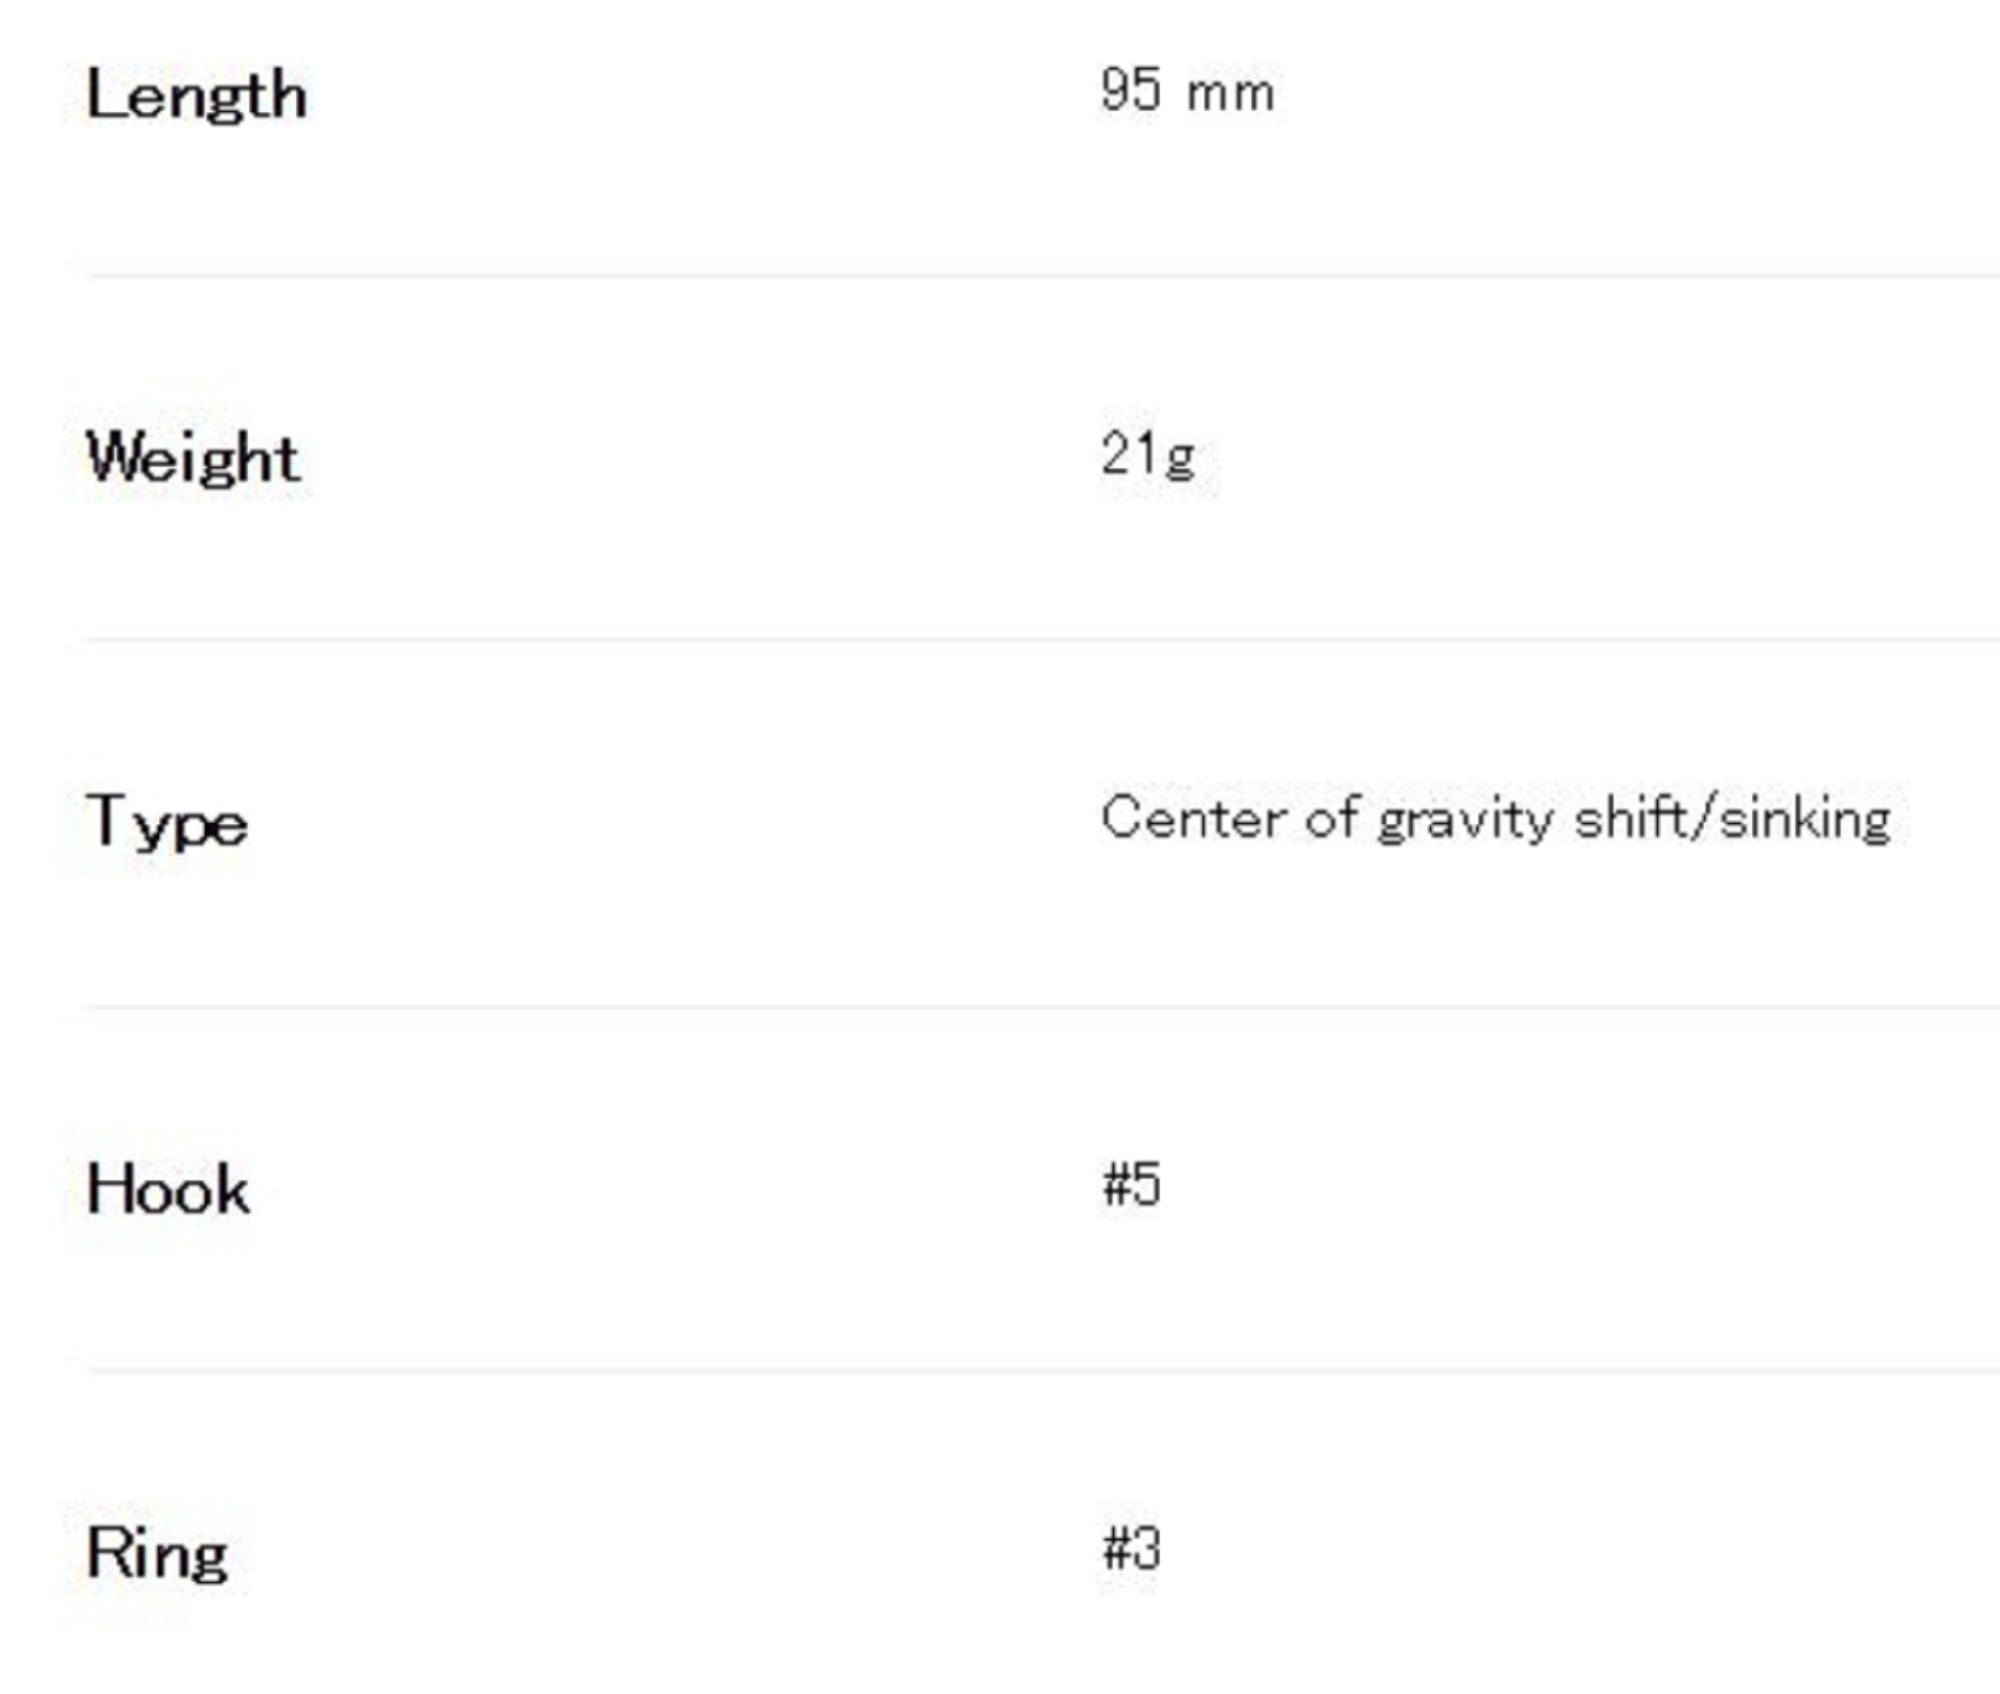2000x1694 pixels.
Task: Select the 21g weight value
Action: tap(1148, 455)
